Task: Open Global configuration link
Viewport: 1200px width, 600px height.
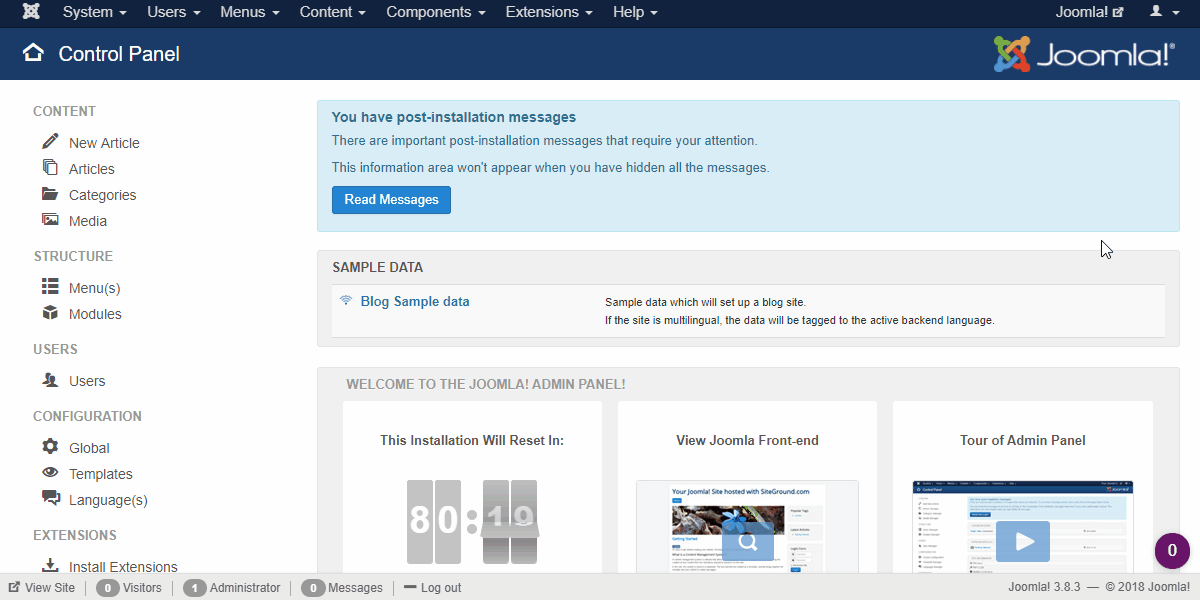Action: [89, 448]
